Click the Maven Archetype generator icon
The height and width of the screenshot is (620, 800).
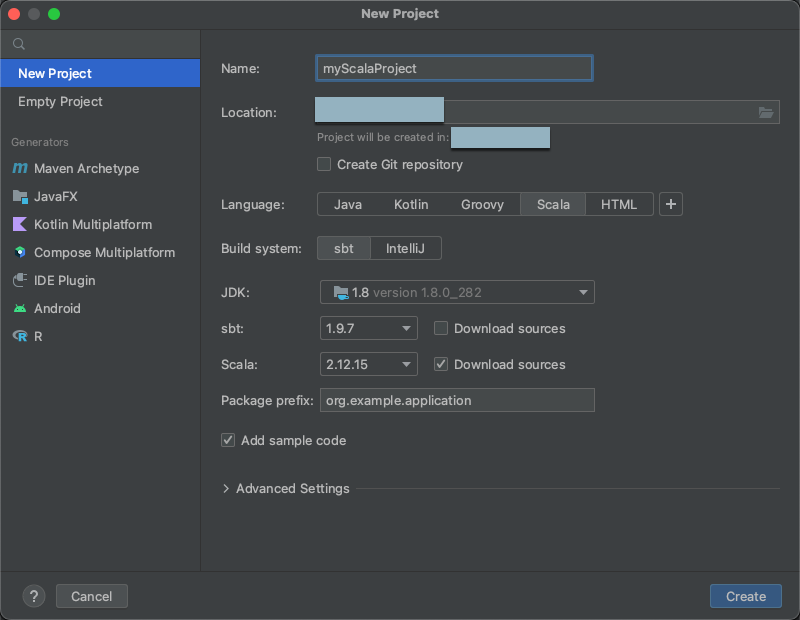click(20, 169)
